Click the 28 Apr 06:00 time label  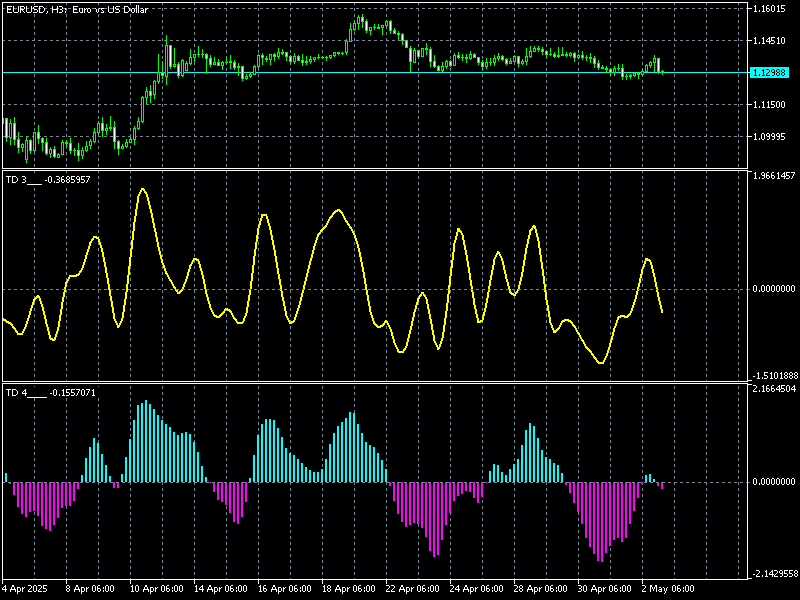[540, 589]
